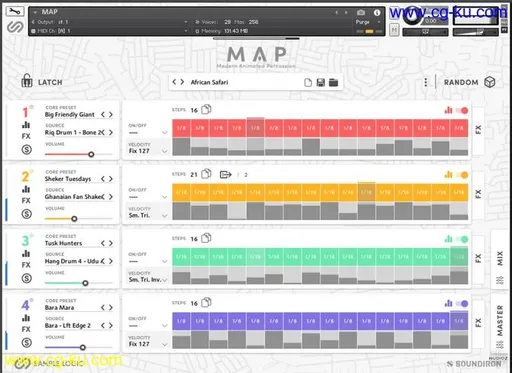Screen dimensions: 512x373
Task: Expand the Purge dropdown menu
Action: 368,22
